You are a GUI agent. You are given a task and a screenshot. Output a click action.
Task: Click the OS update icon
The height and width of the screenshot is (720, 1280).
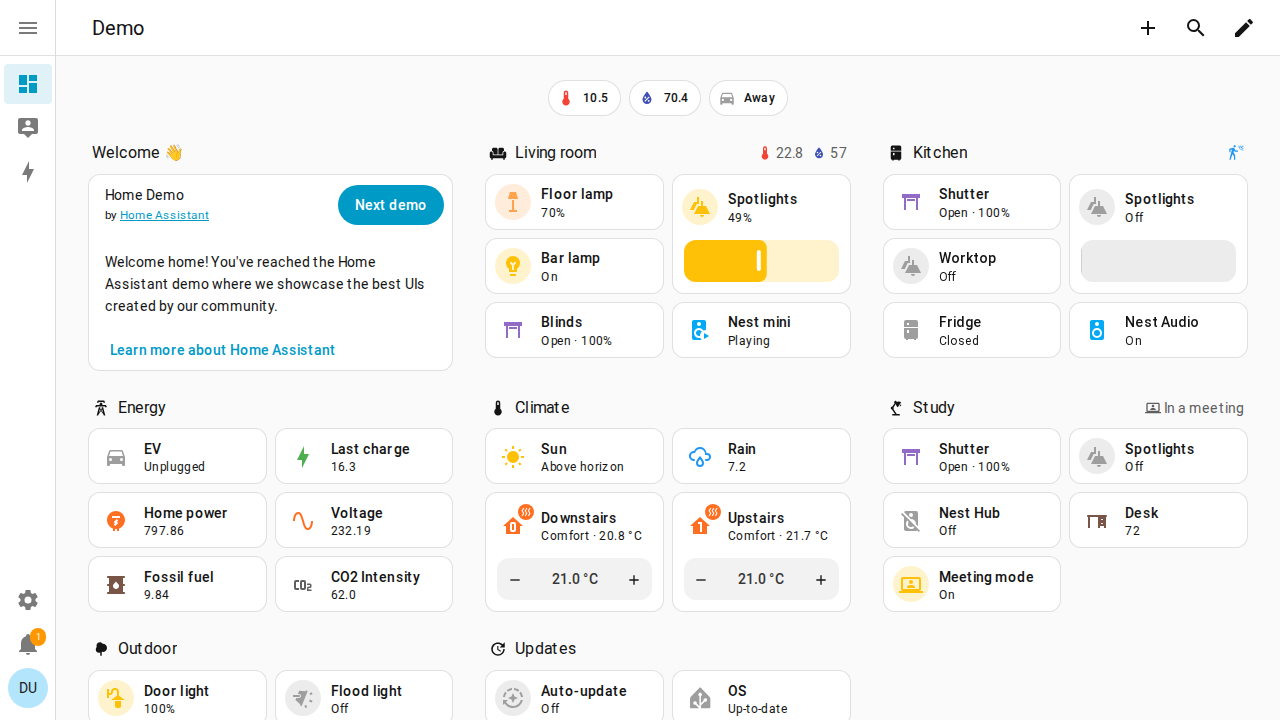[700, 698]
